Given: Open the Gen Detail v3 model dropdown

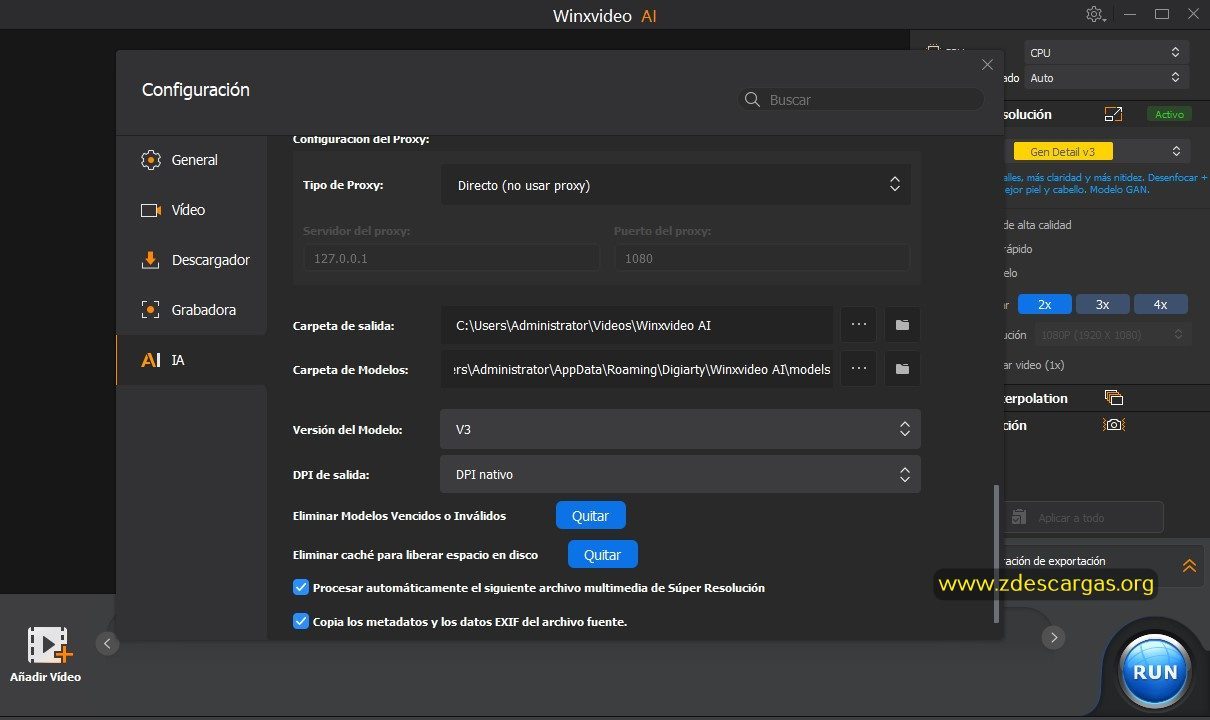Looking at the screenshot, I should tap(1098, 151).
